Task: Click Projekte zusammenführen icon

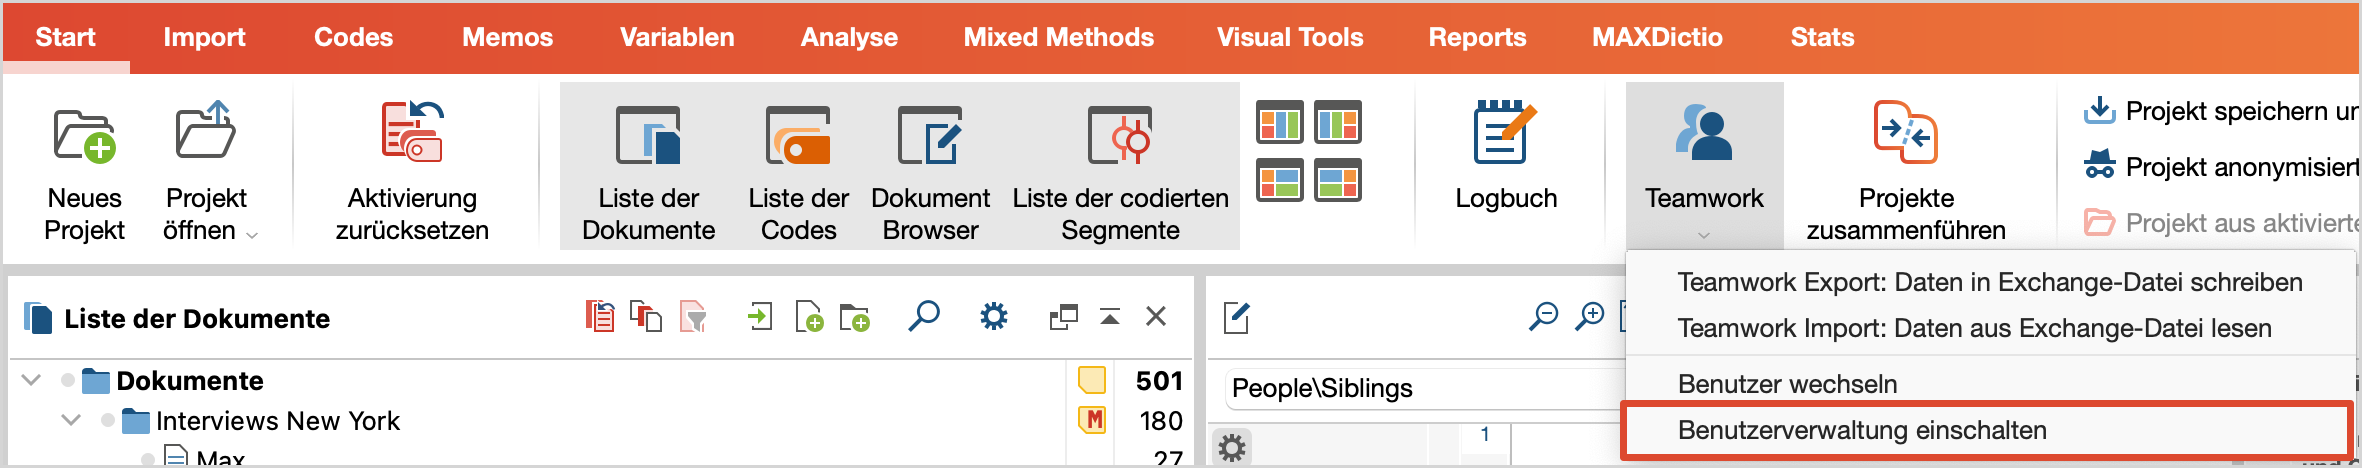Action: pyautogui.click(x=1905, y=131)
